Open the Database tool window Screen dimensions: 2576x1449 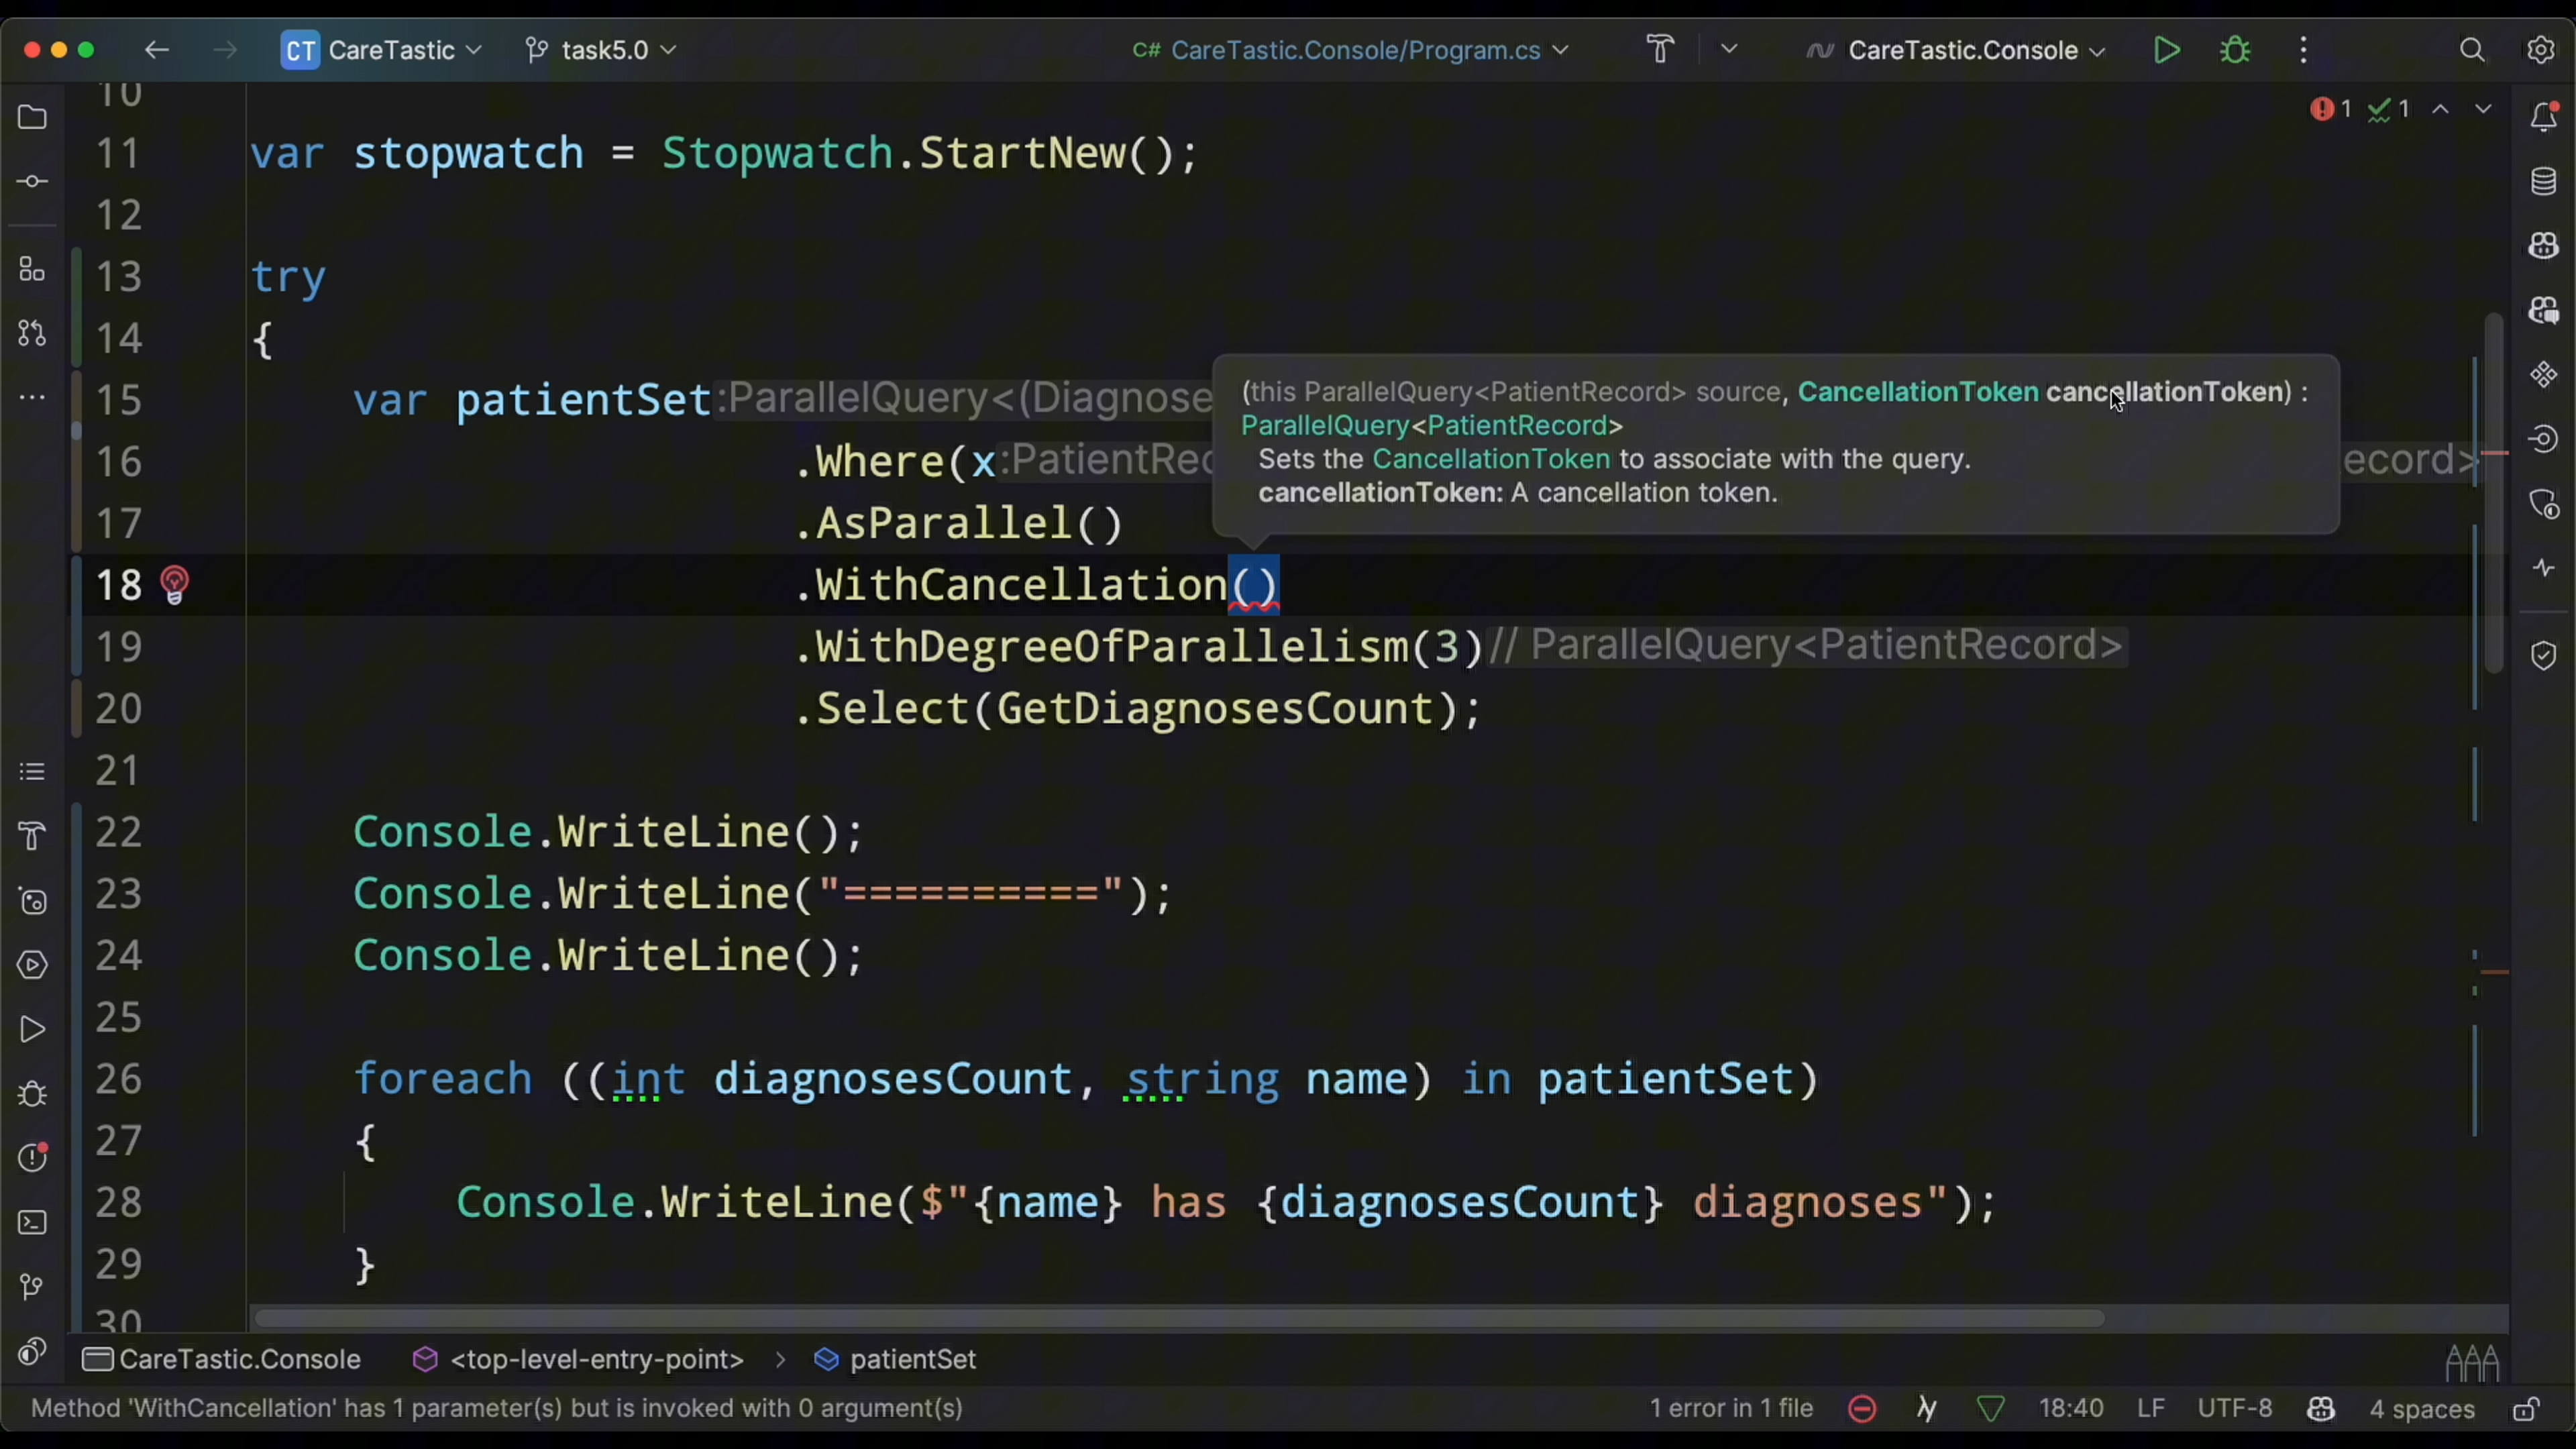pyautogui.click(x=2544, y=182)
